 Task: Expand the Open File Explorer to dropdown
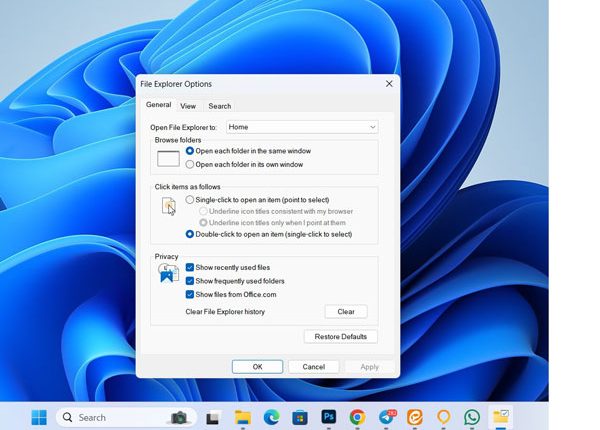[302, 127]
